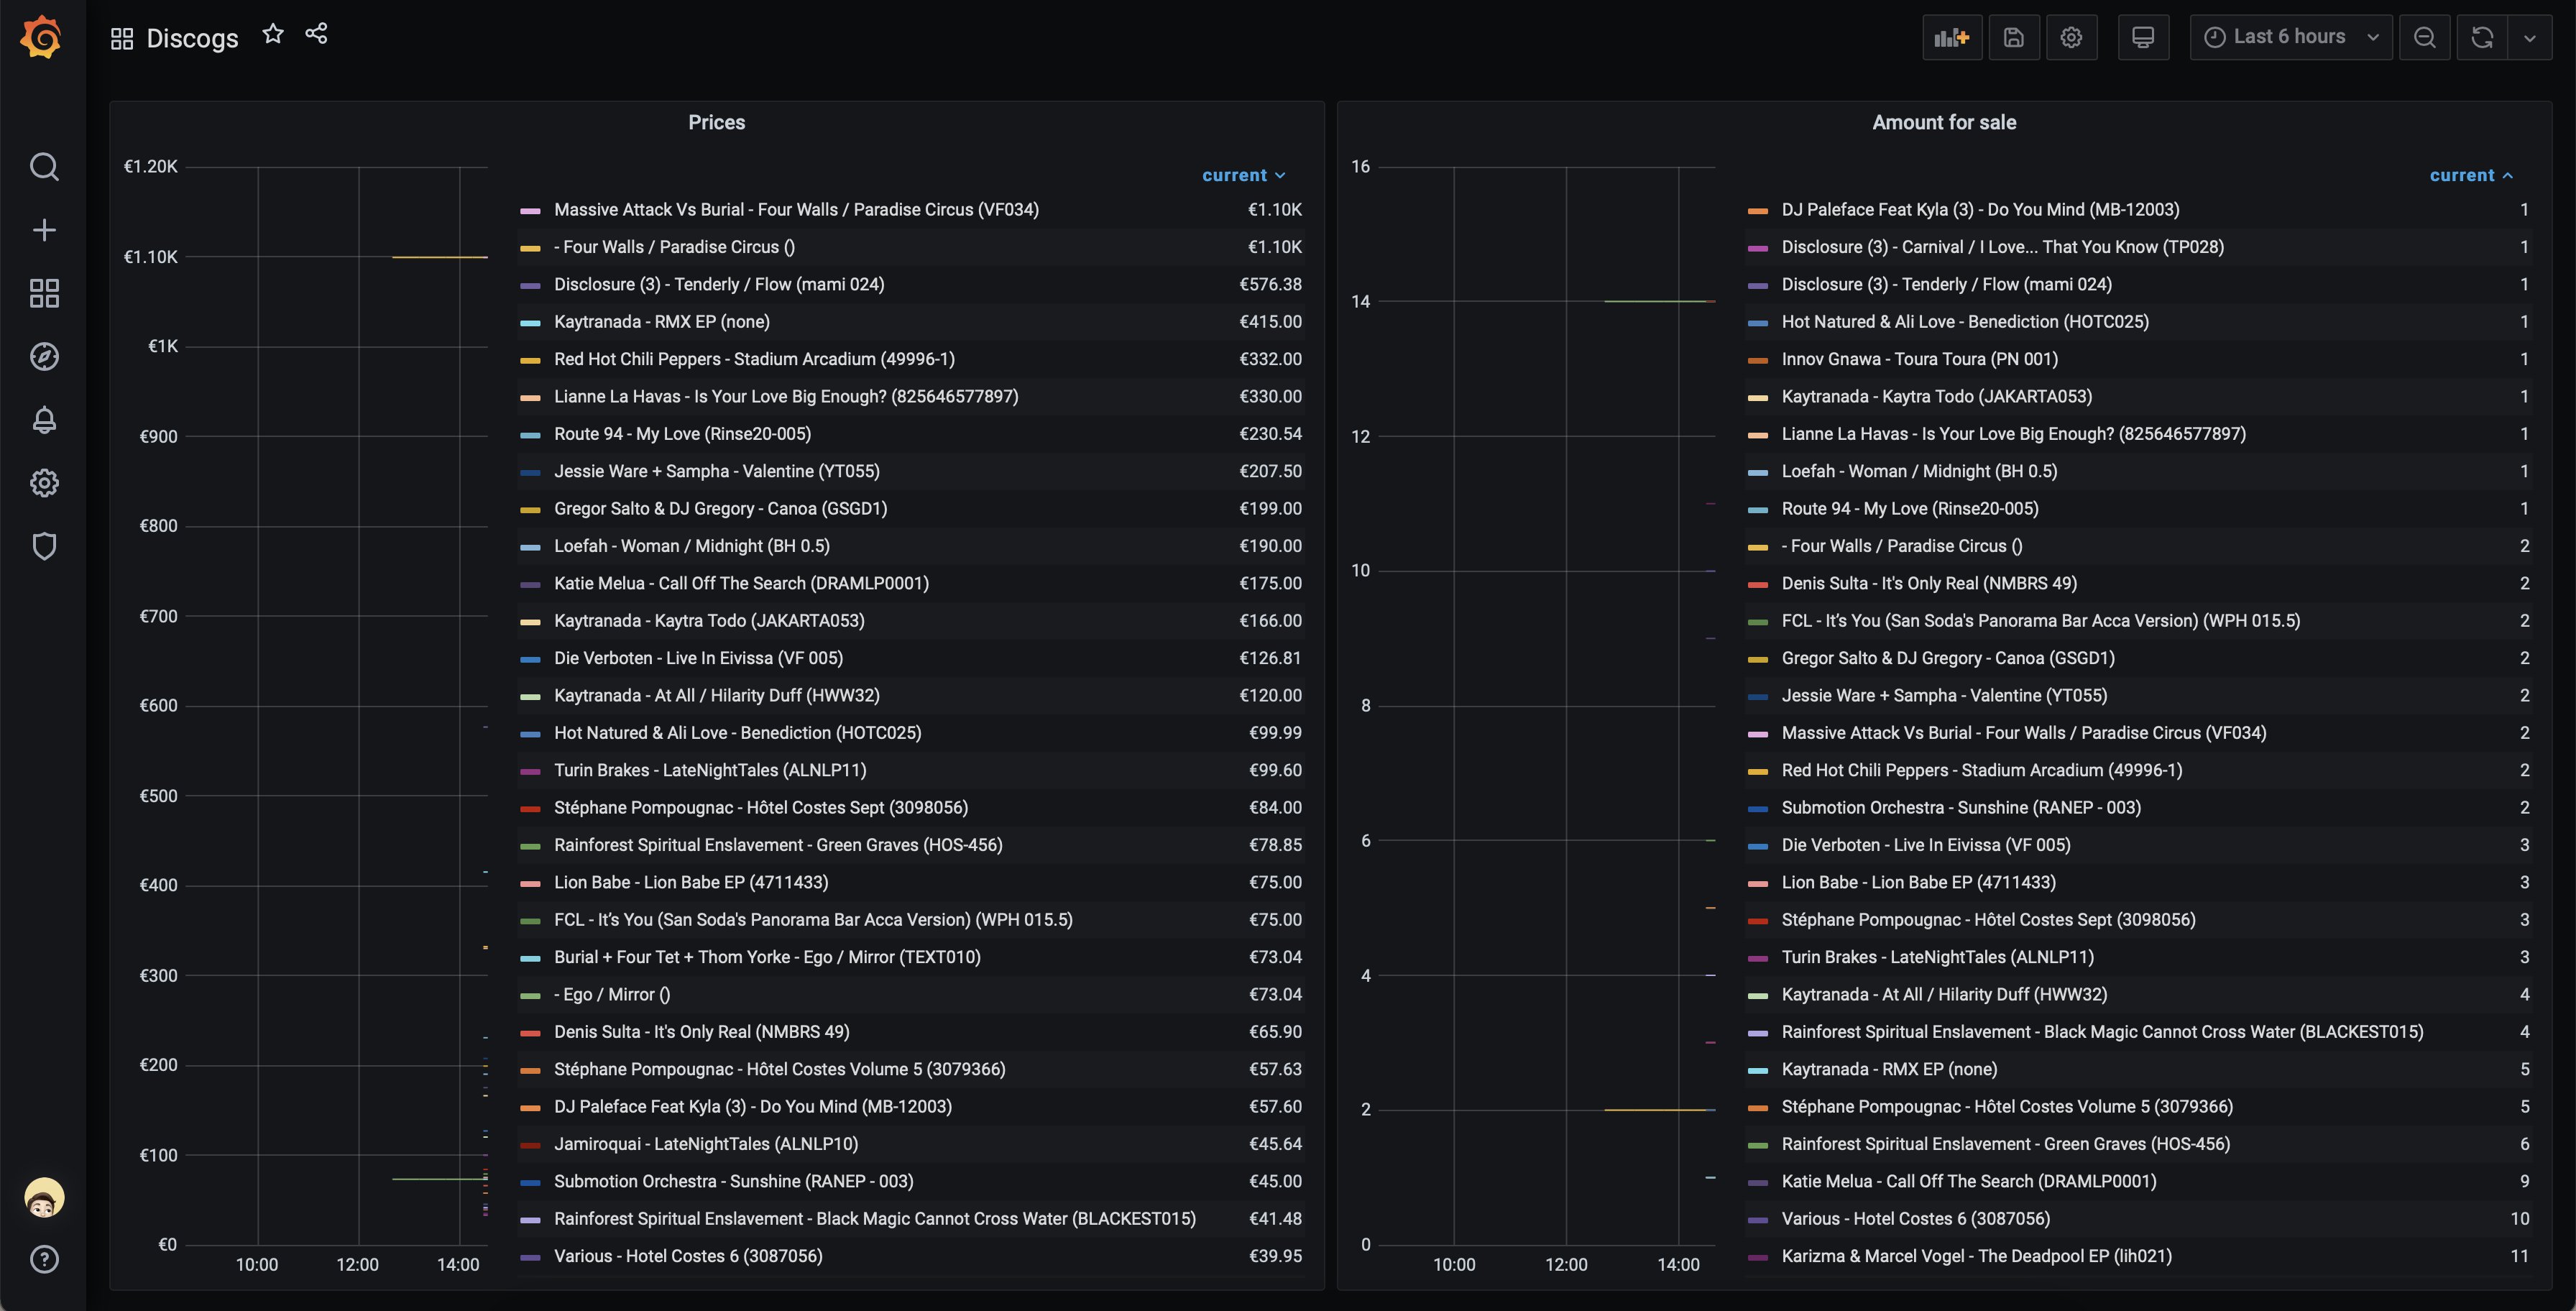Viewport: 2576px width, 1311px height.
Task: Open the Explore compass icon
Action: pyautogui.click(x=44, y=357)
